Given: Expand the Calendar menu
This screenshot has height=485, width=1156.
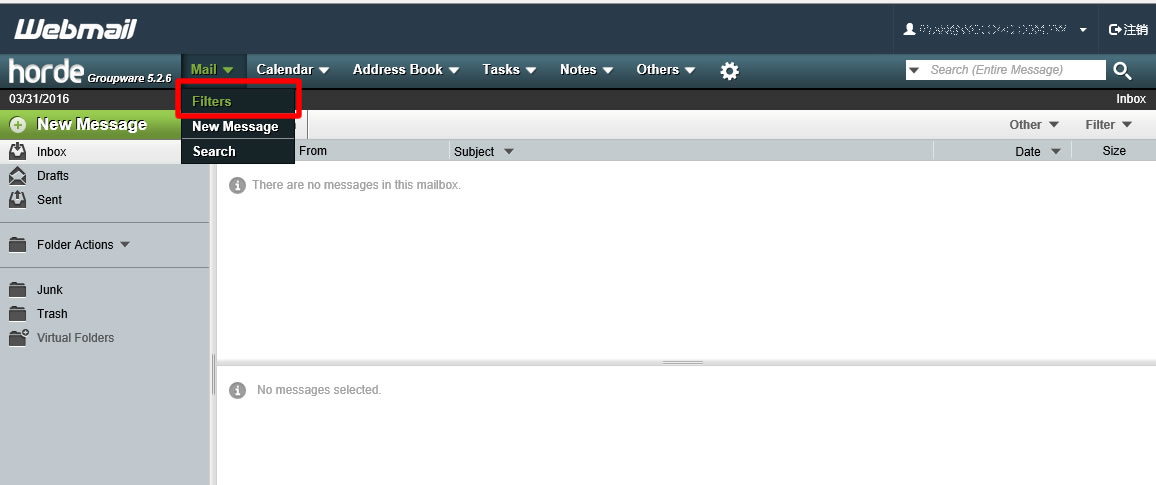Looking at the screenshot, I should 292,70.
